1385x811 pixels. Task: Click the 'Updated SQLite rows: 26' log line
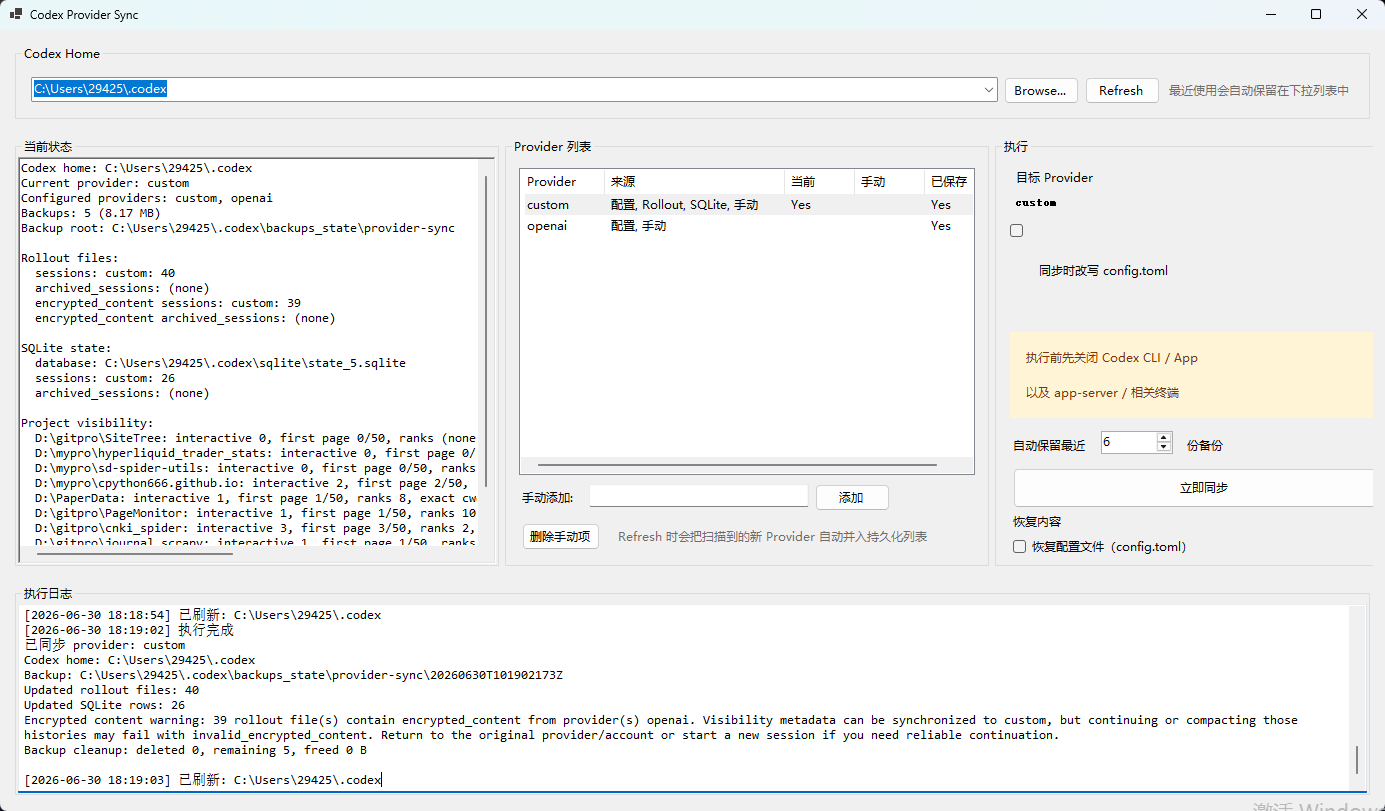click(105, 705)
